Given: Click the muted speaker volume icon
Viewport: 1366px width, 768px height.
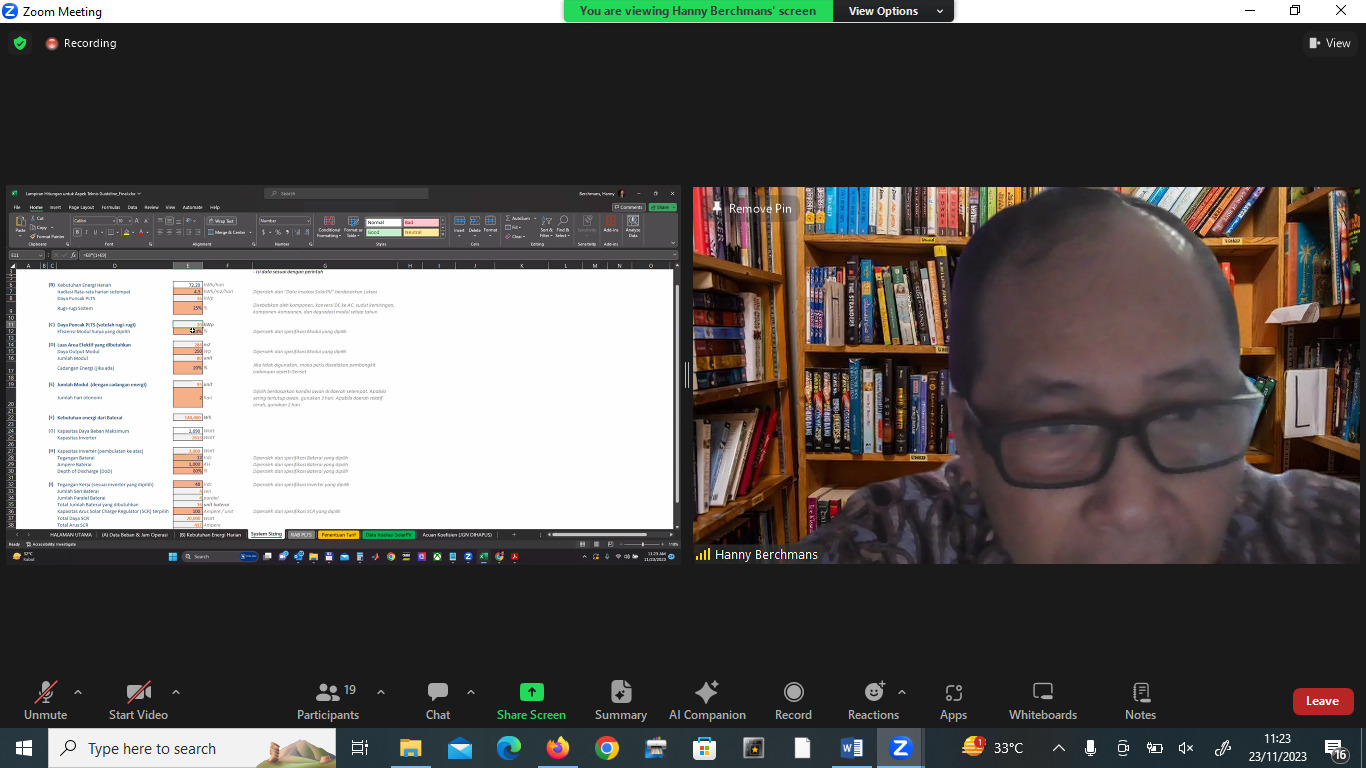Looking at the screenshot, I should pos(1186,748).
